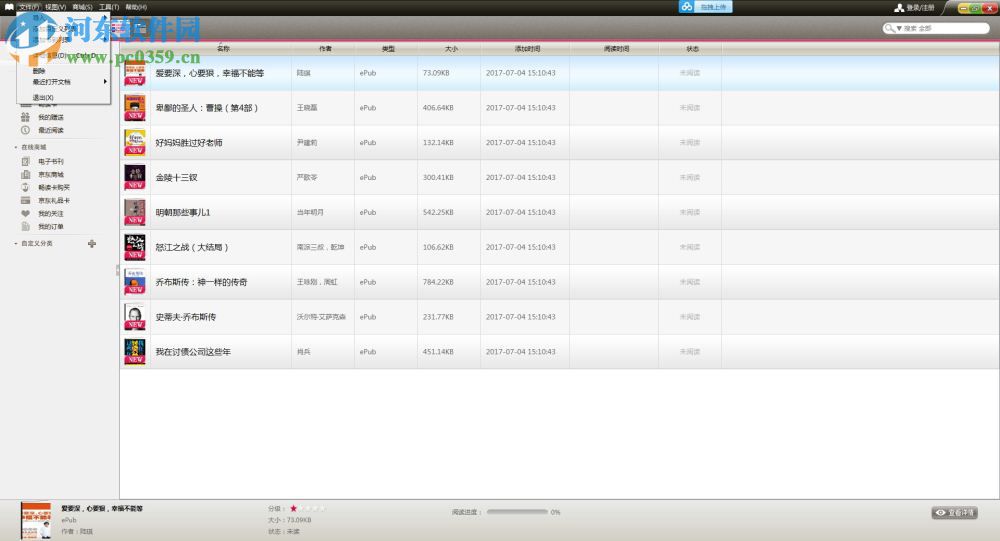Image resolution: width=1000 pixels, height=541 pixels.
Task: Select cover of 史蒂夫·乔布斯传 book
Action: tap(135, 317)
